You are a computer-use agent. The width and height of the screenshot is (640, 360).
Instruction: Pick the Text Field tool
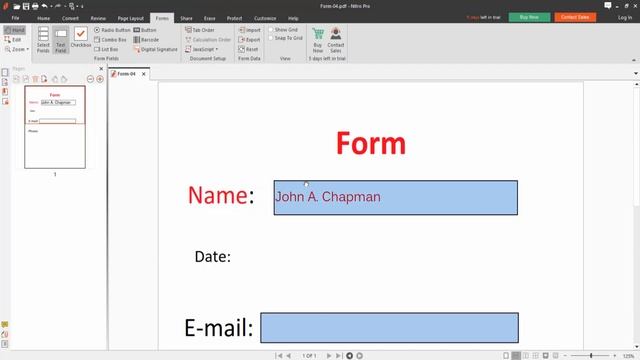60,40
